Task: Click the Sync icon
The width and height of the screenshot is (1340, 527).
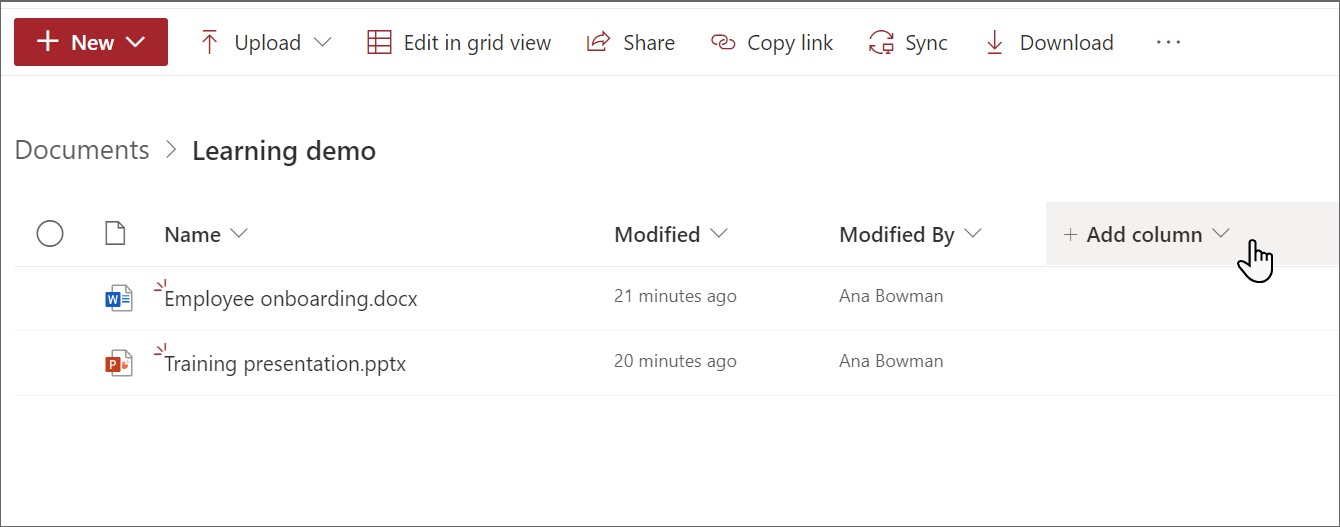Action: [881, 42]
